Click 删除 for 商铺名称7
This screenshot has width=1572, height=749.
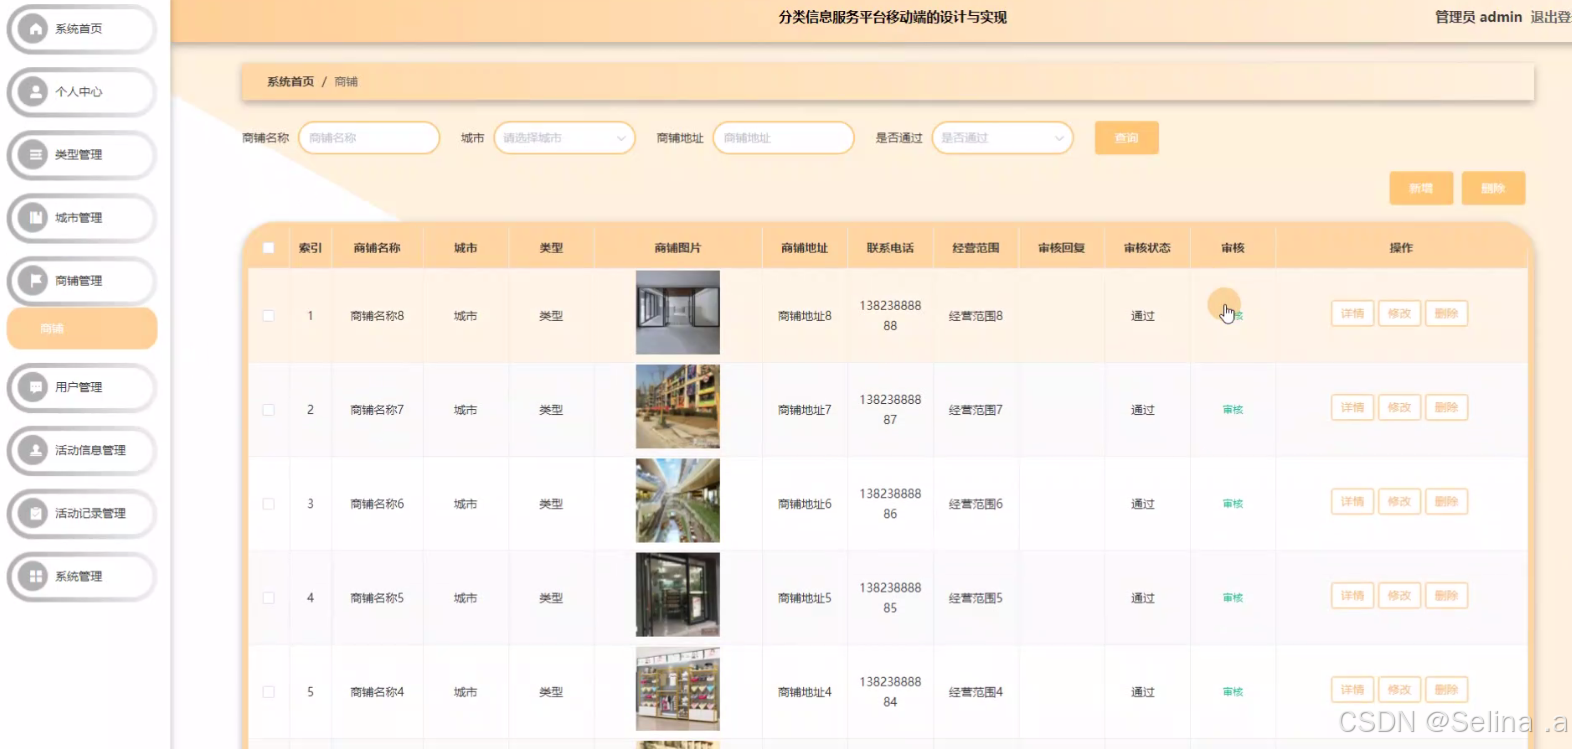[1446, 408]
